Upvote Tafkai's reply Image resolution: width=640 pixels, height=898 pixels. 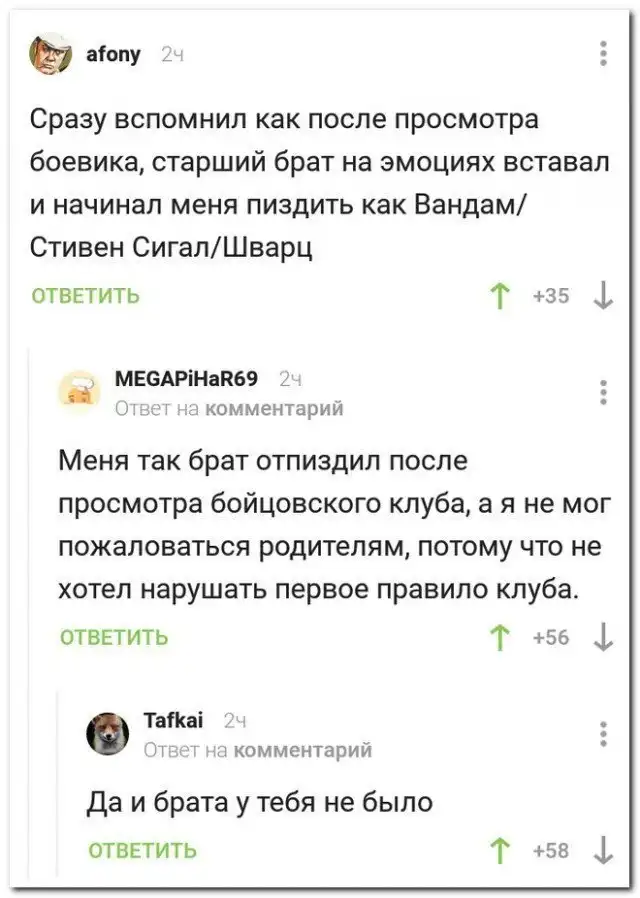pyautogui.click(x=499, y=850)
